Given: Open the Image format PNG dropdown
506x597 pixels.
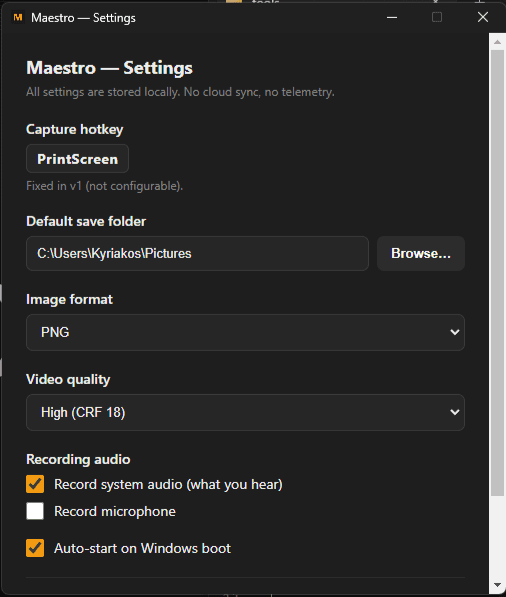Looking at the screenshot, I should (x=245, y=332).
